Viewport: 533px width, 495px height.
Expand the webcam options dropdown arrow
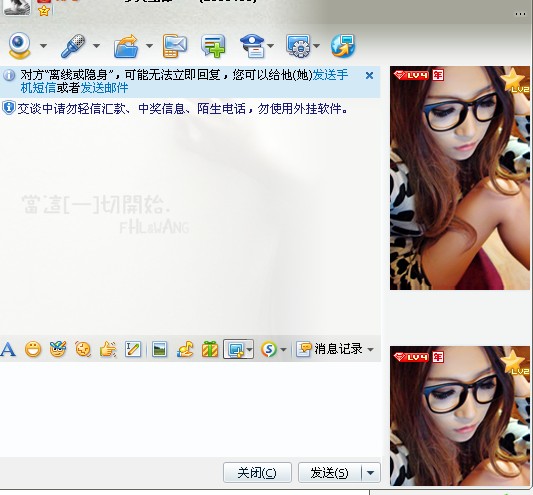coord(43,45)
